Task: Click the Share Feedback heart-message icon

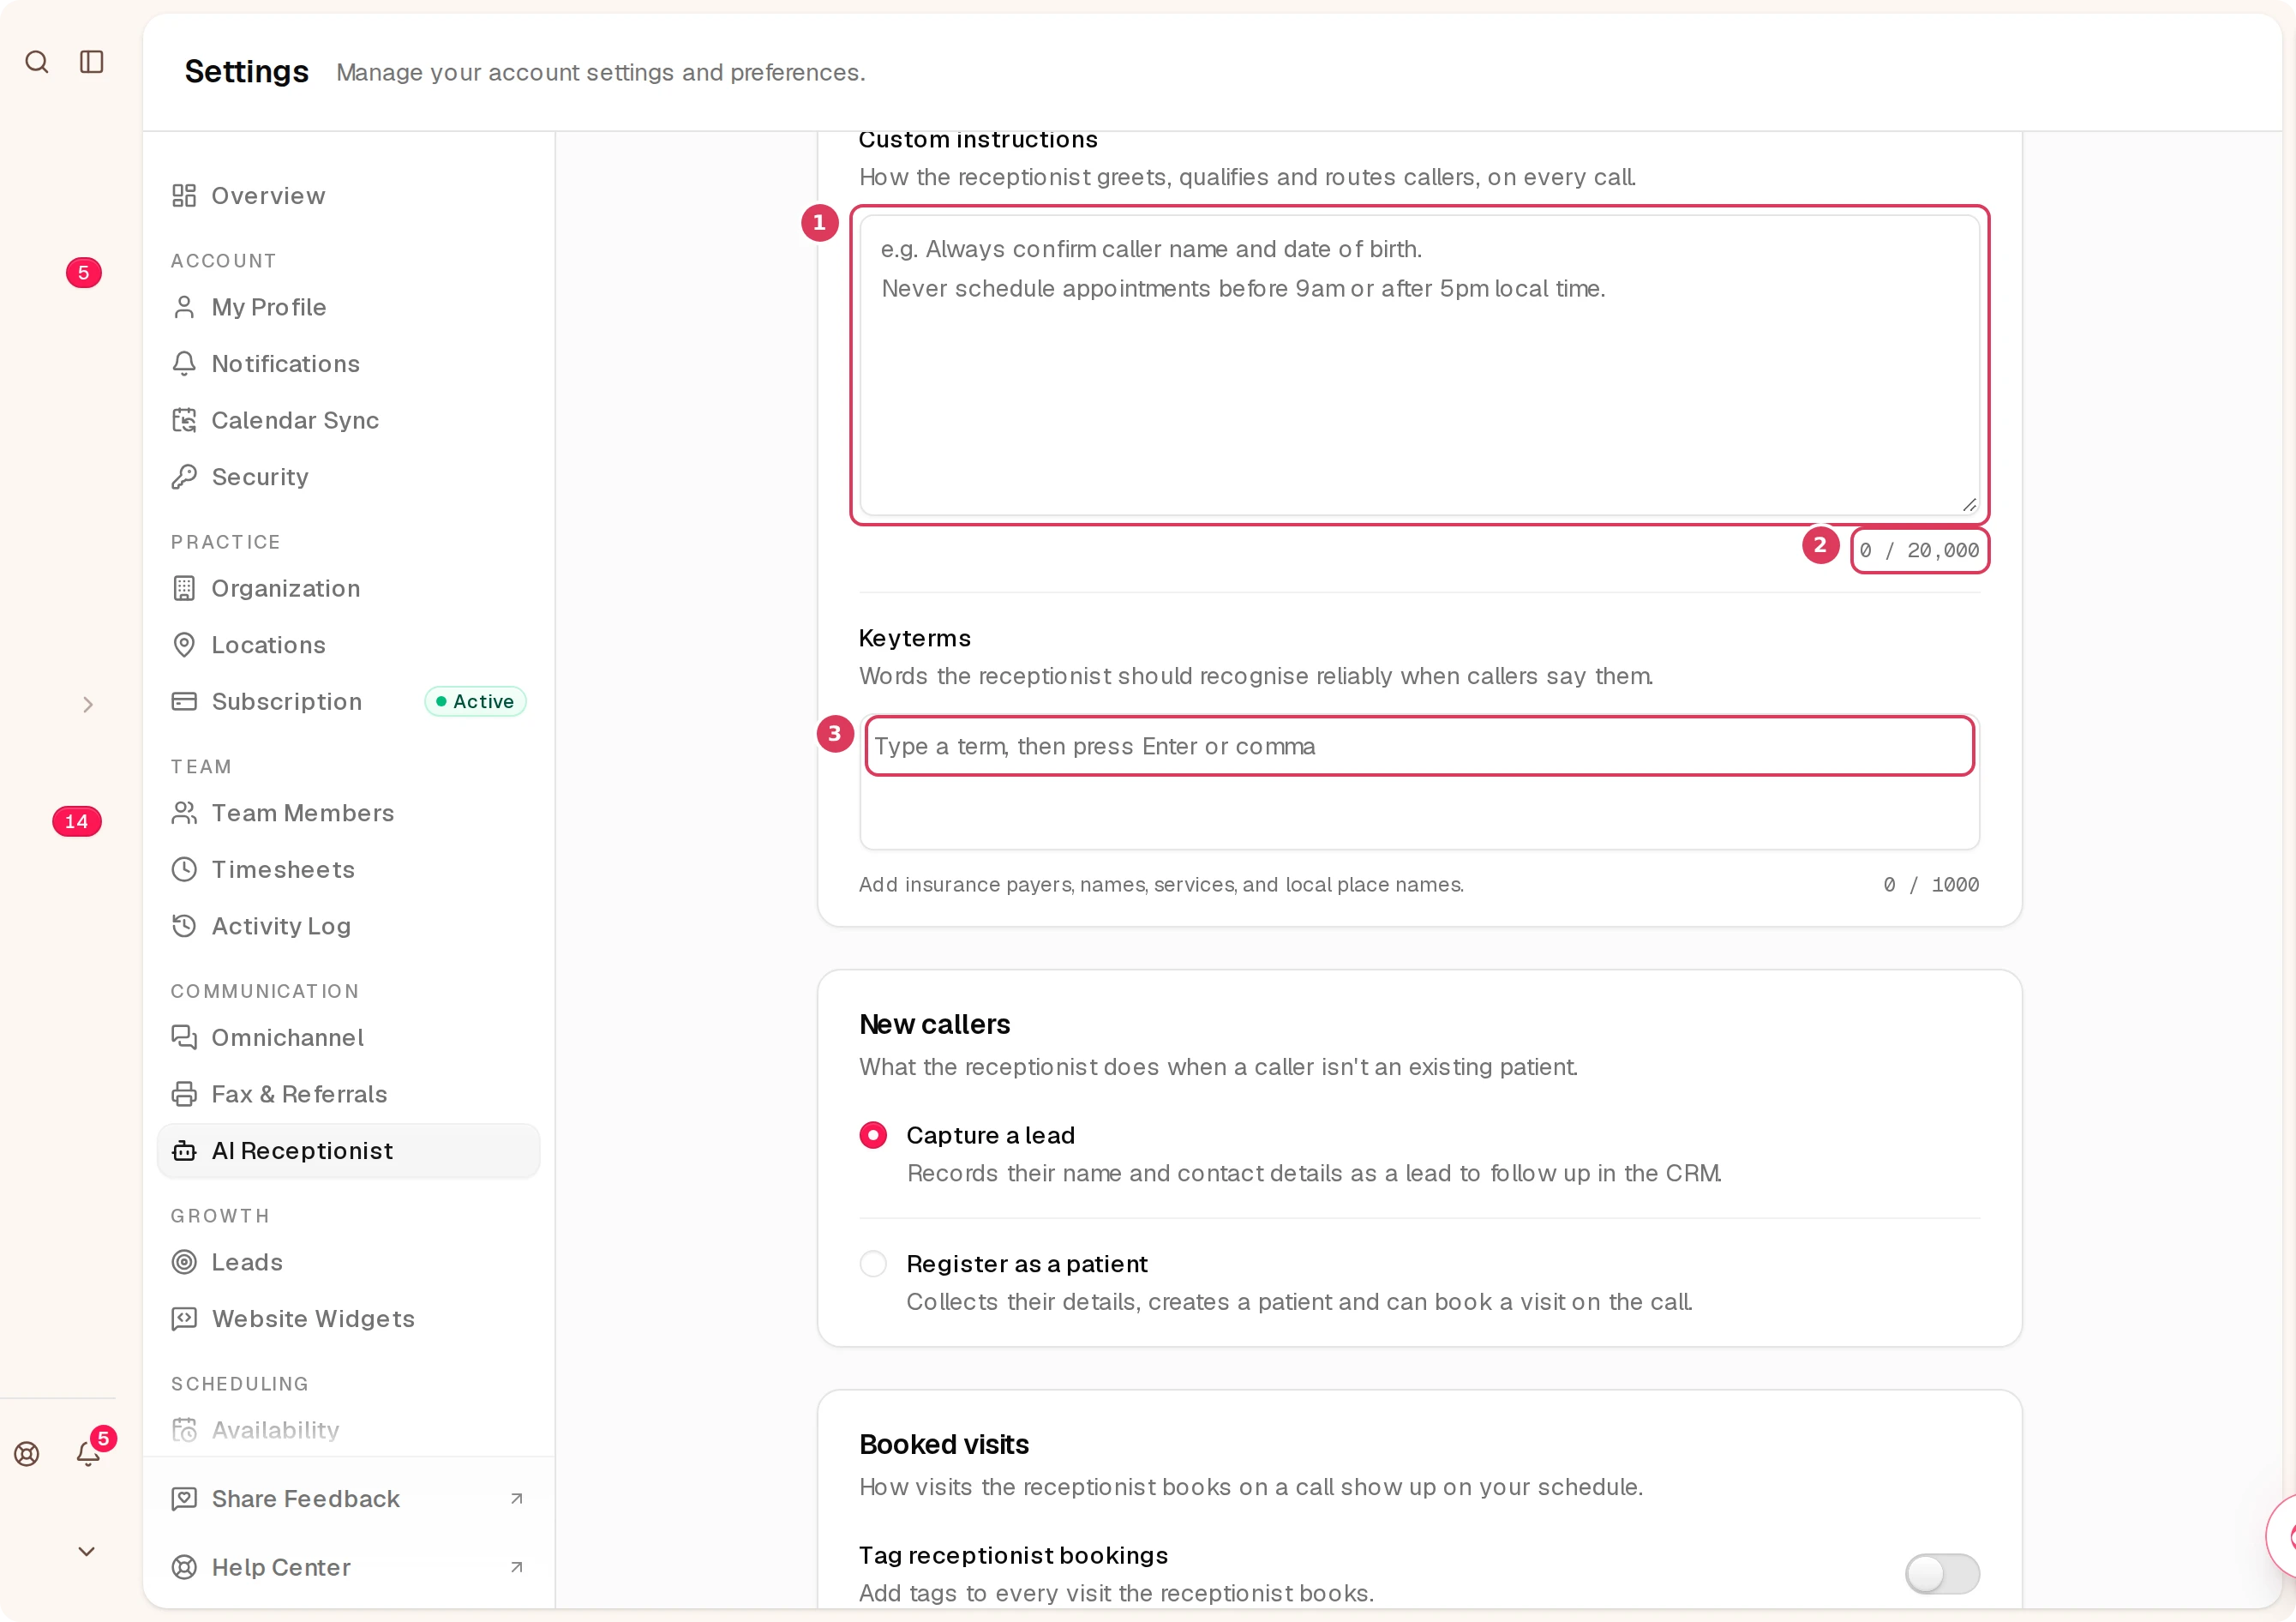Action: [184, 1499]
